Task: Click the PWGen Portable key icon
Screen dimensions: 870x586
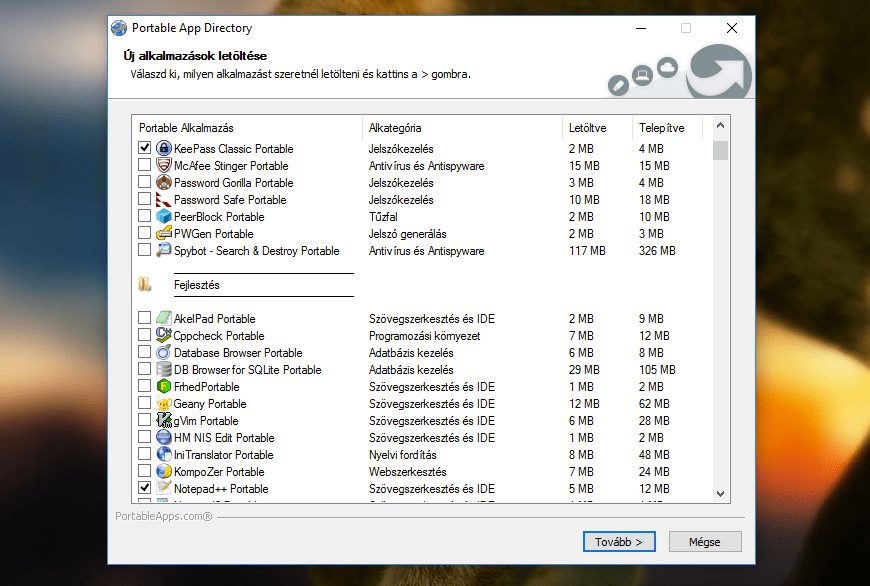Action: coord(164,233)
